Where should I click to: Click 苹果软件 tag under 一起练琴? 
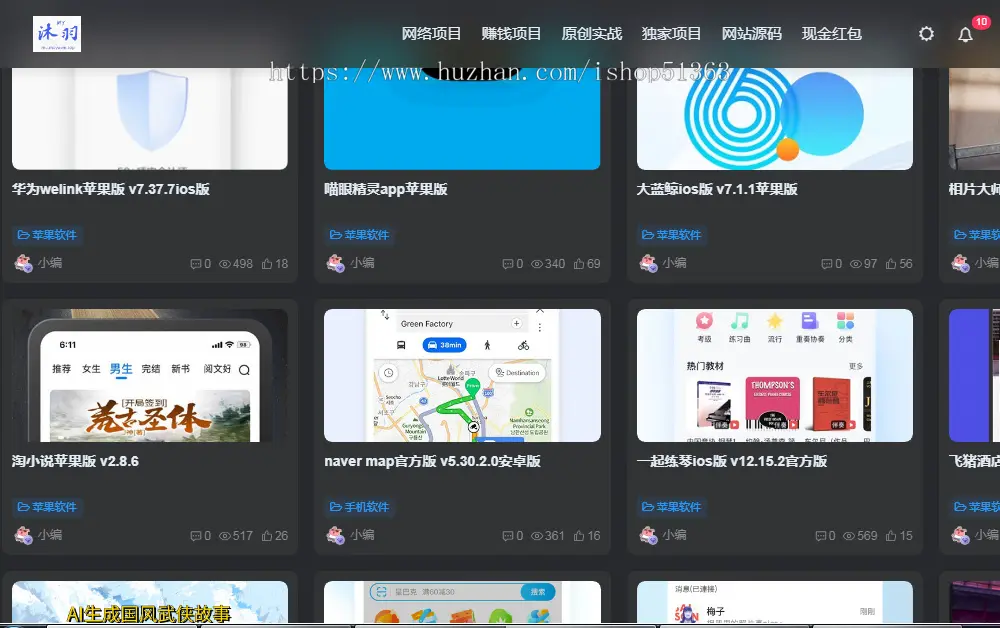[x=672, y=507]
